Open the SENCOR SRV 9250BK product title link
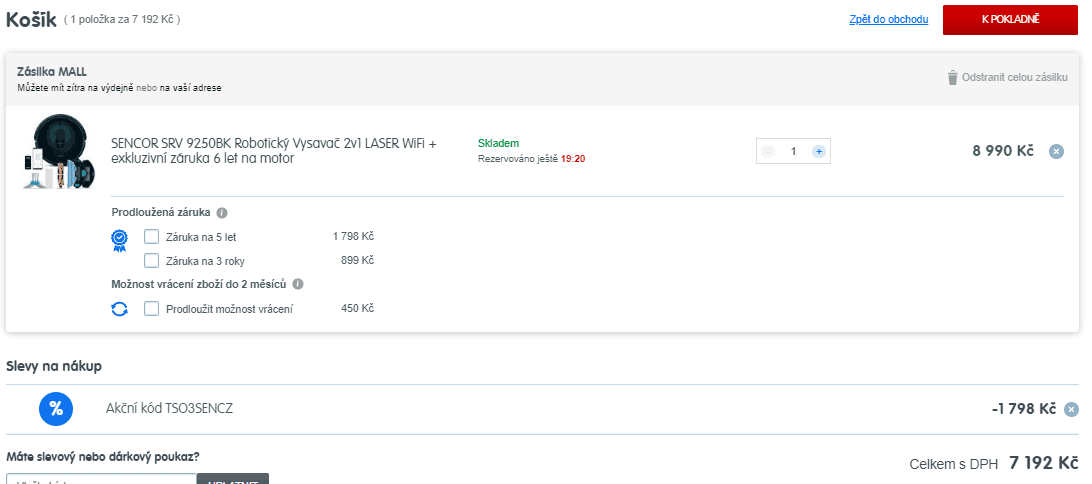 point(274,151)
